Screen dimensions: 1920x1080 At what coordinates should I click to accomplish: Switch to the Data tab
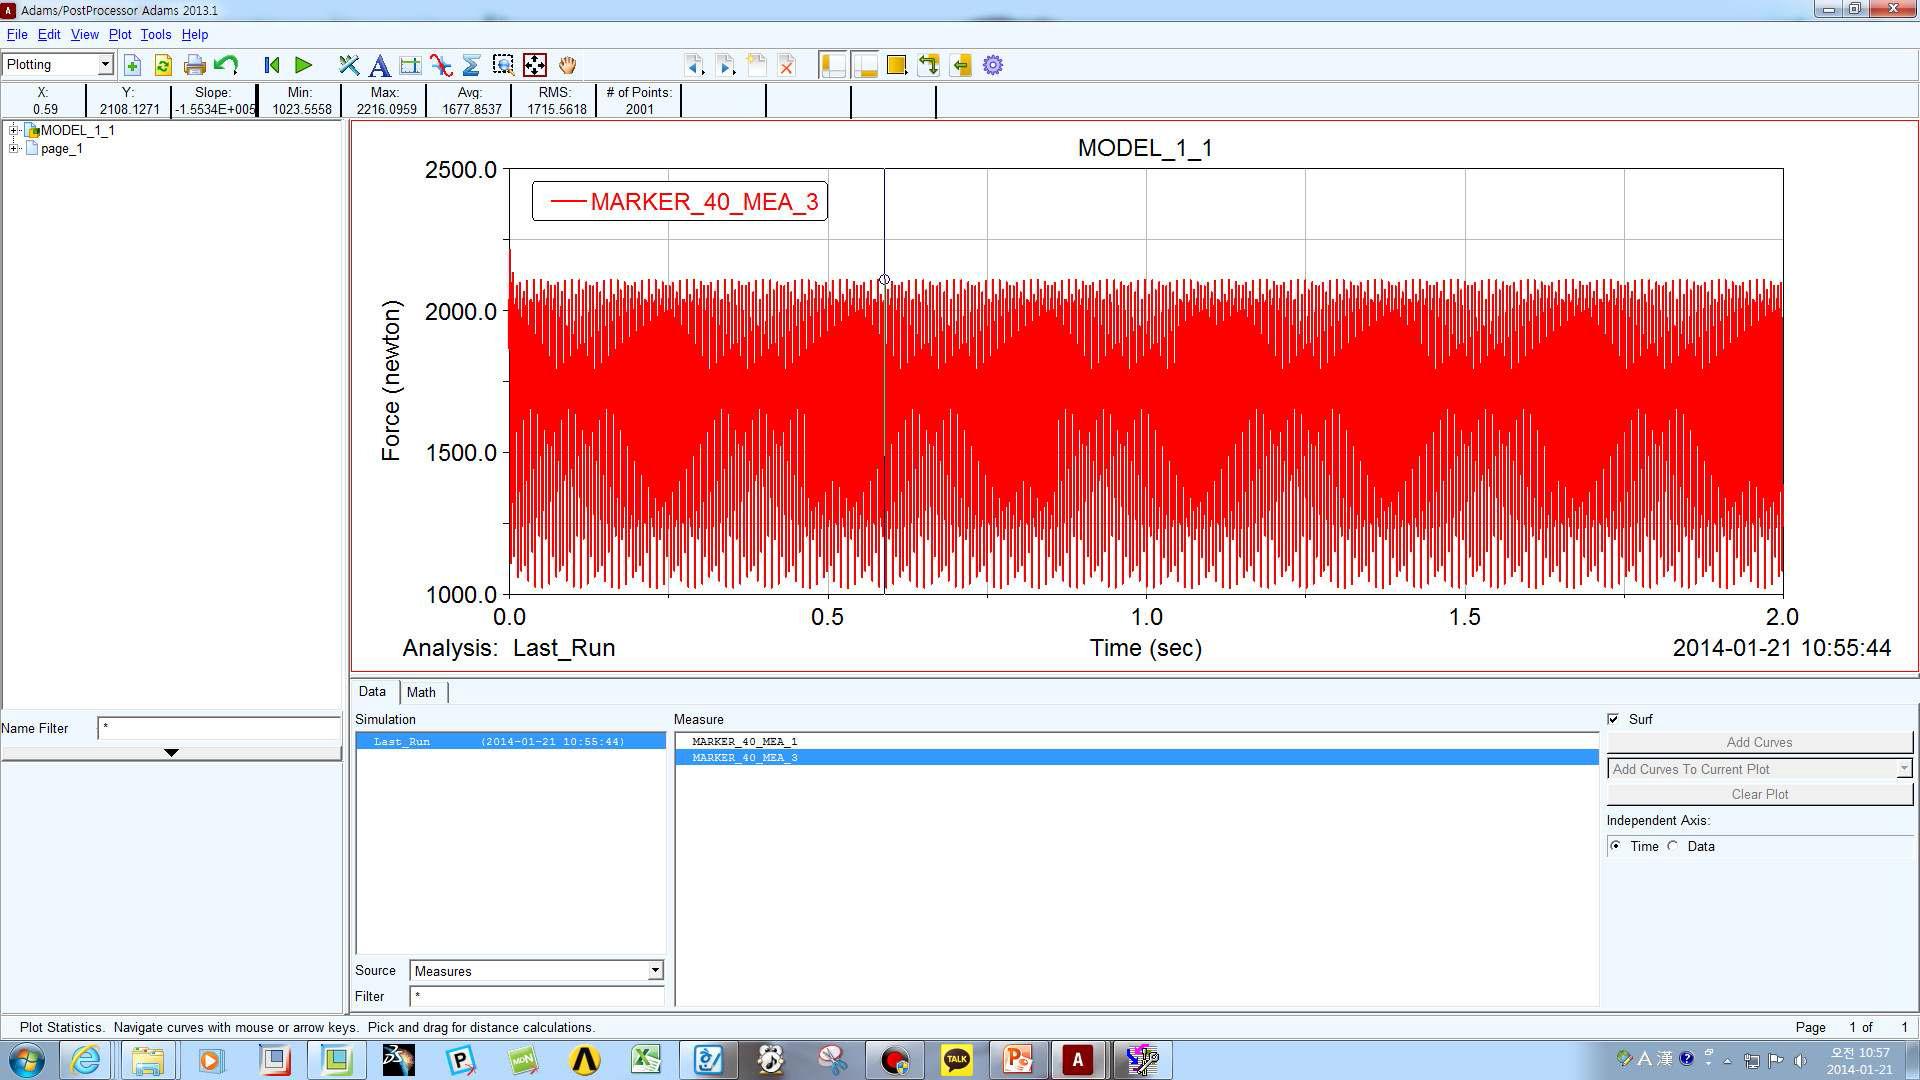pos(372,692)
